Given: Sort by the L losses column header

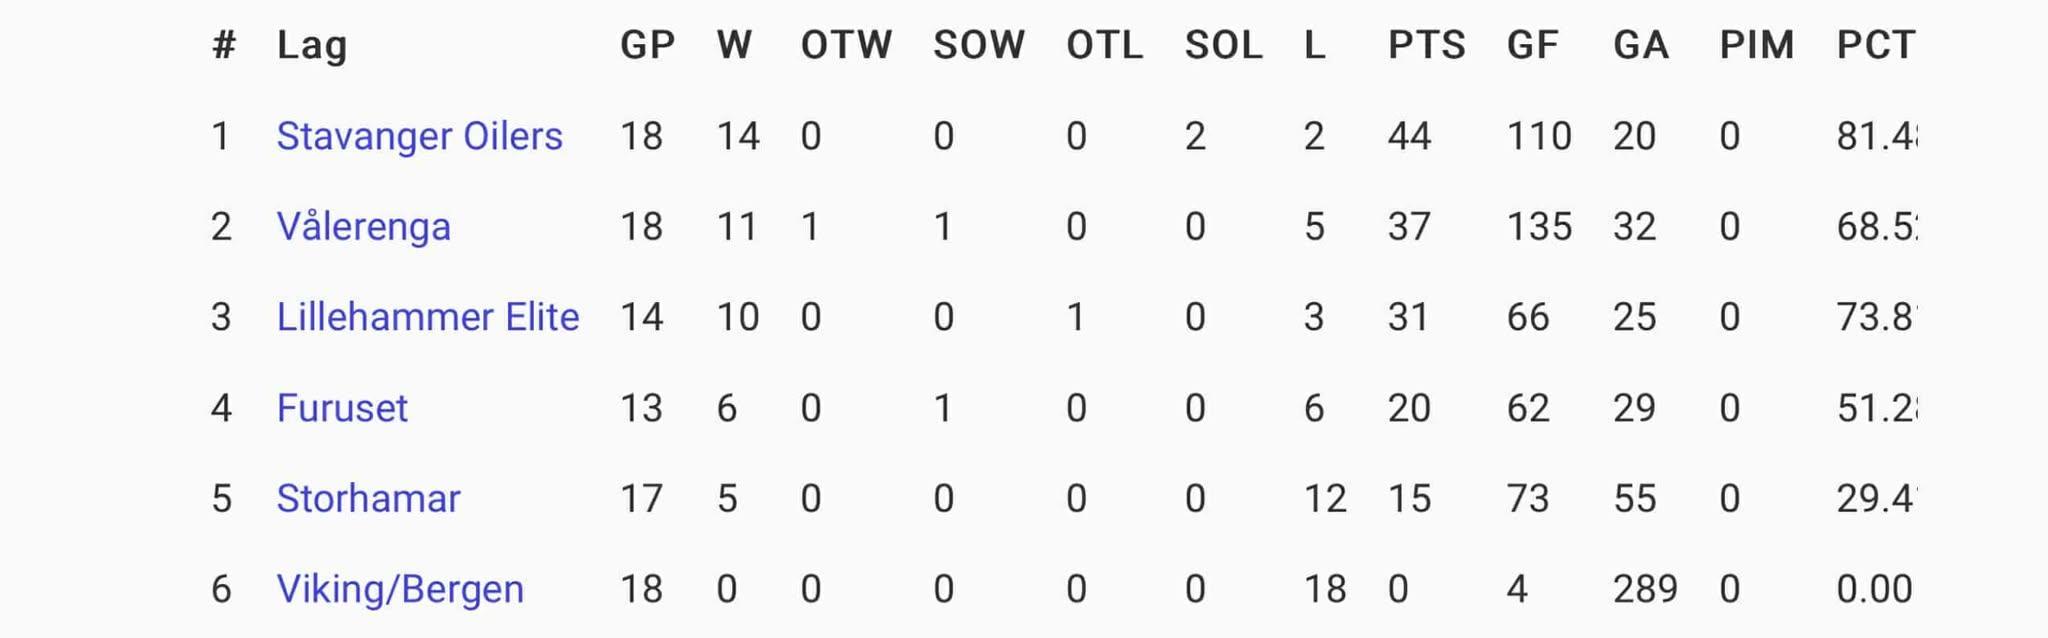Looking at the screenshot, I should [1315, 45].
